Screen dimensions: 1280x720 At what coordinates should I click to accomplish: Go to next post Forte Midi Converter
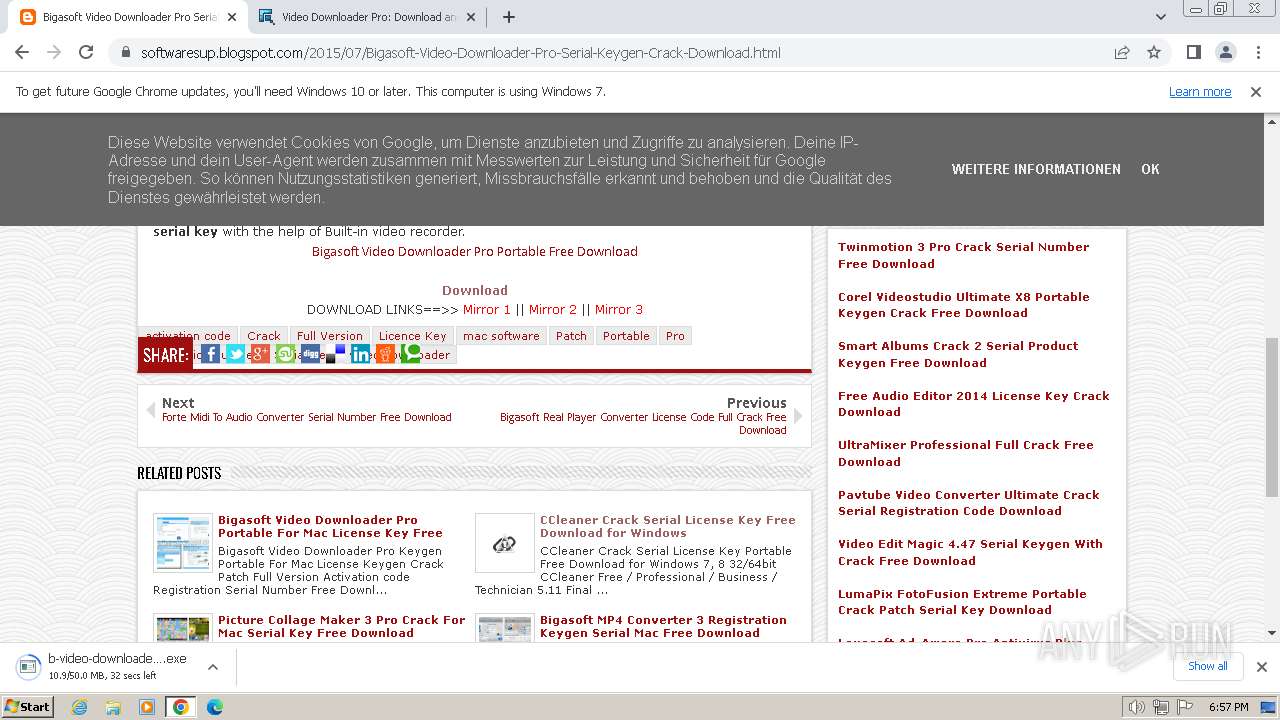point(307,417)
